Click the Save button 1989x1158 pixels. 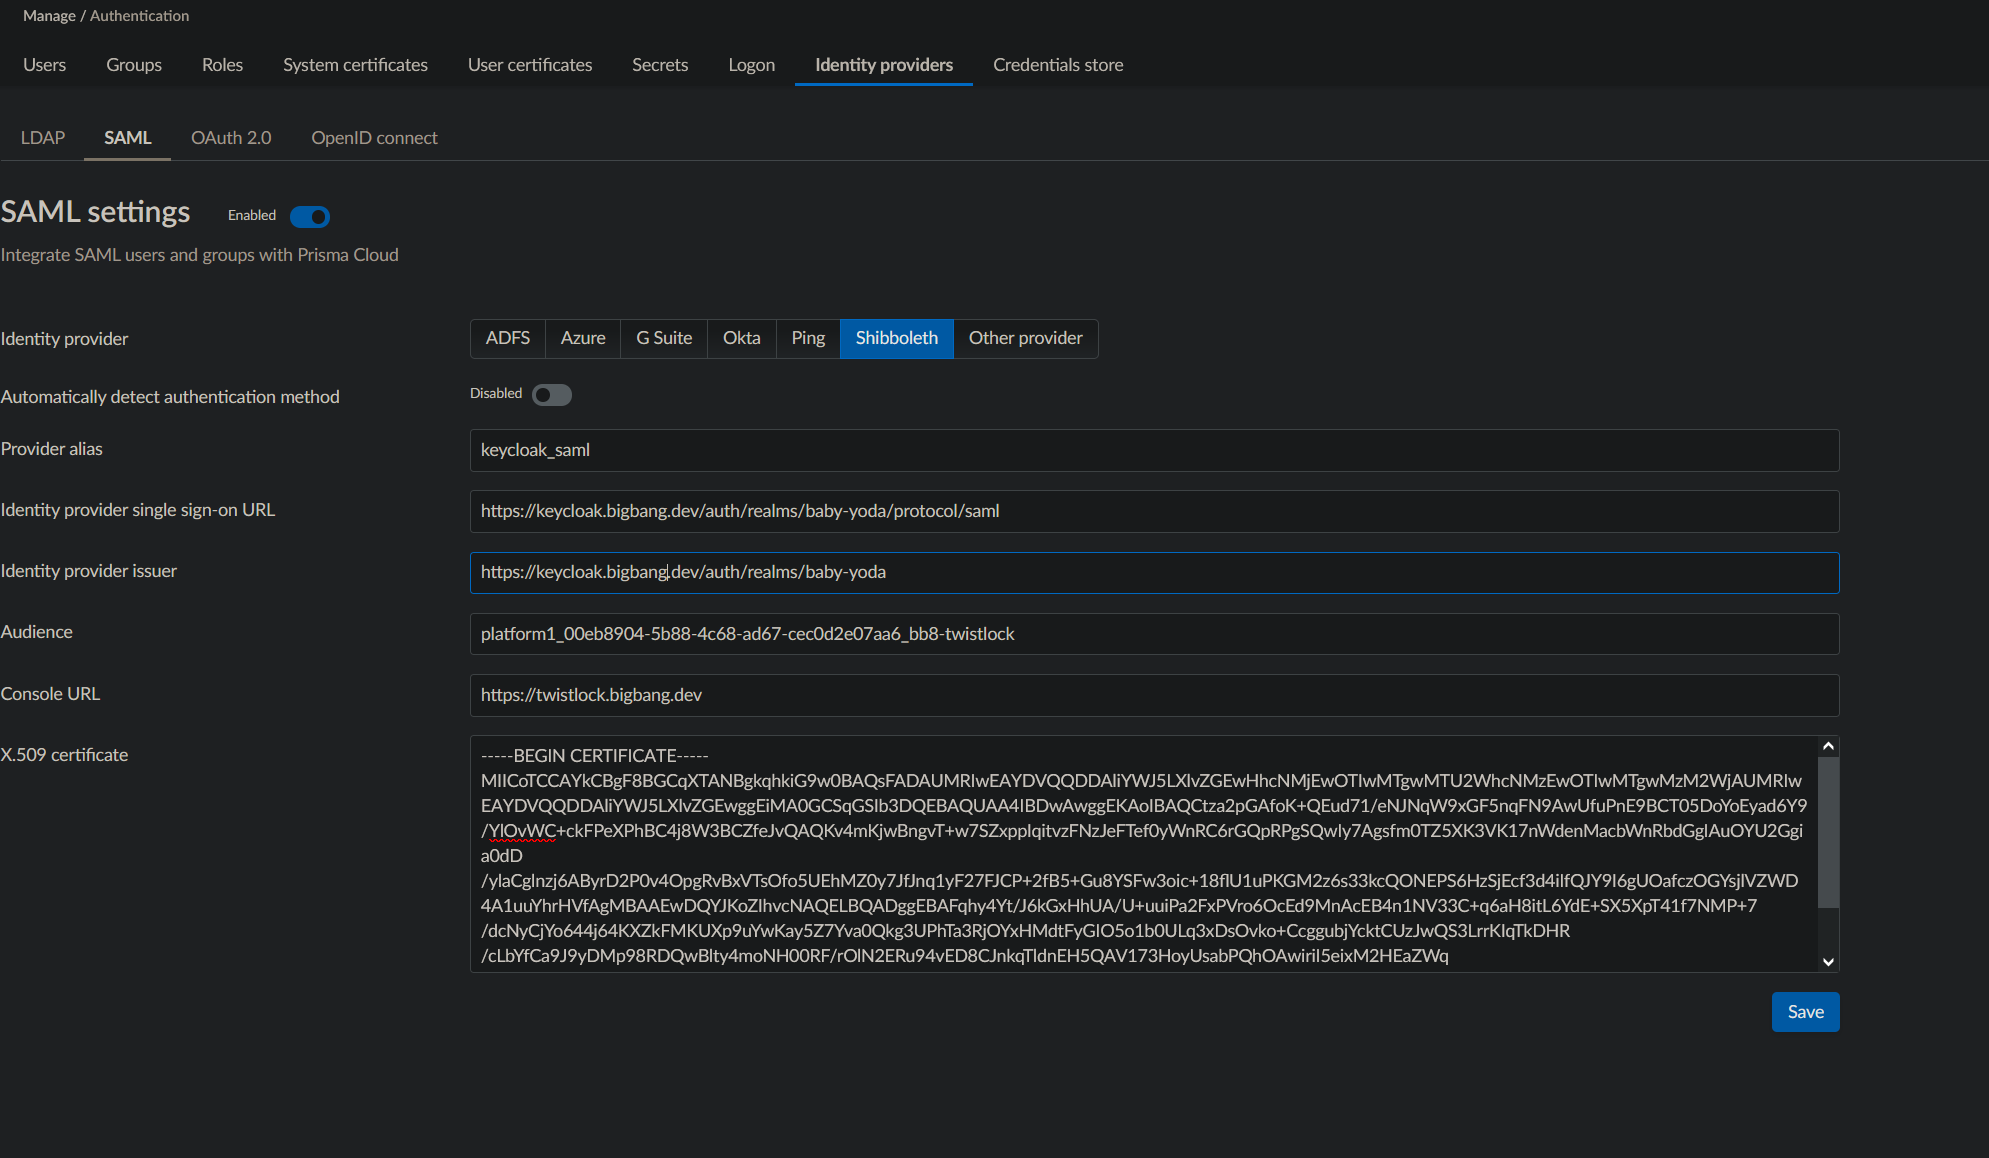pyautogui.click(x=1805, y=1011)
